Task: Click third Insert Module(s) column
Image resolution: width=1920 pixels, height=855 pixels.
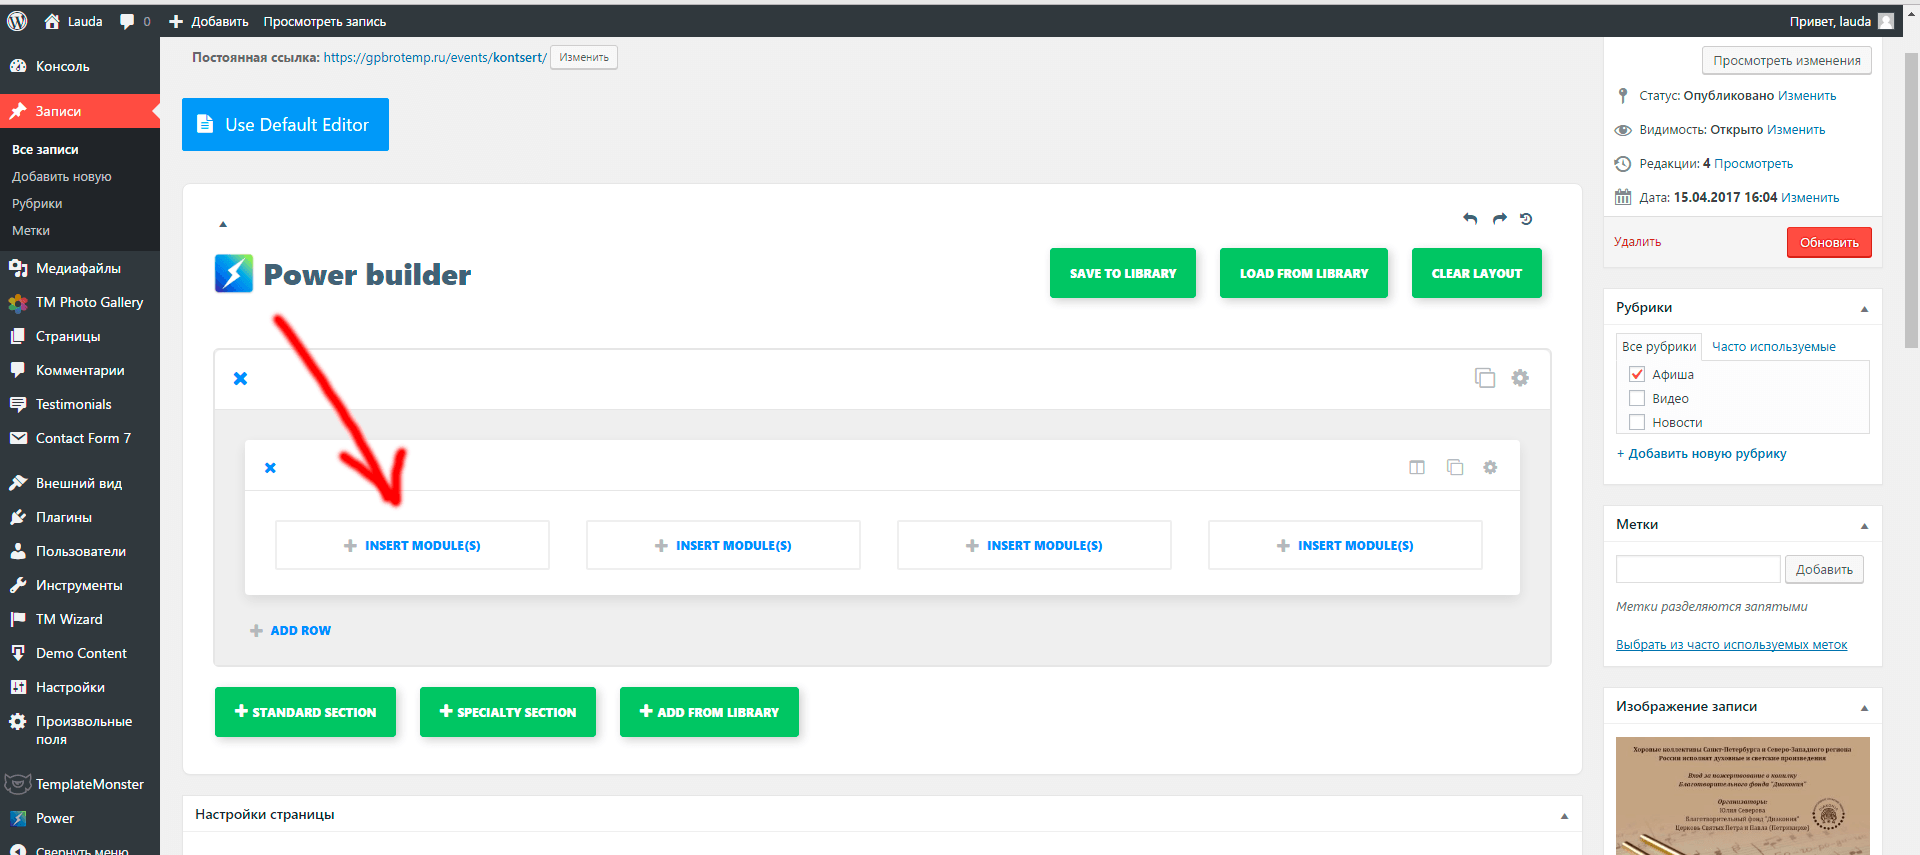Action: pos(1034,545)
